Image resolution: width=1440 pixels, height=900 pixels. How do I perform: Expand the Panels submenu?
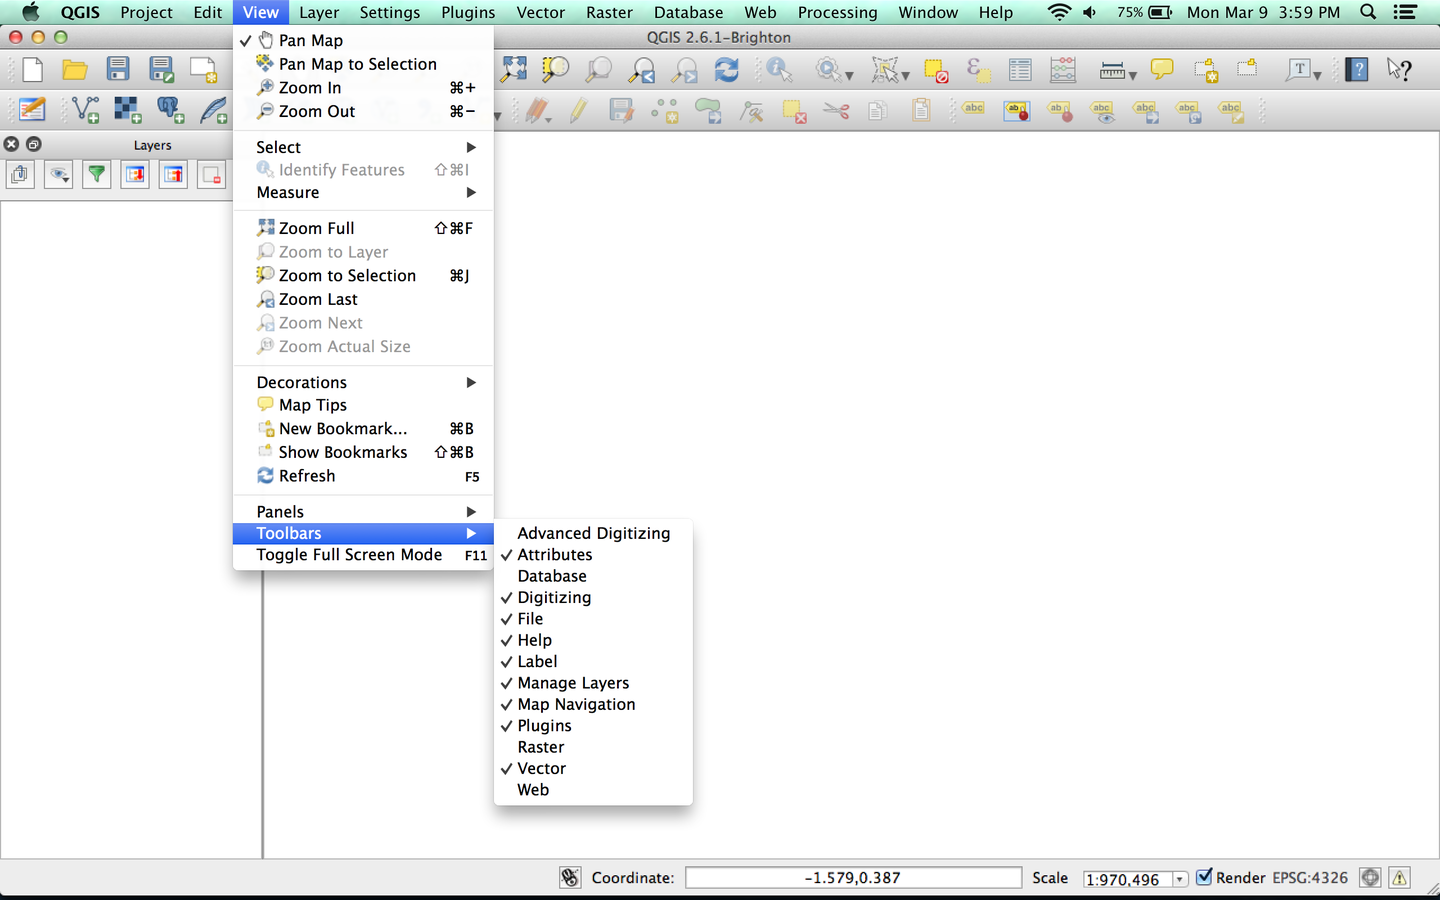pos(363,512)
